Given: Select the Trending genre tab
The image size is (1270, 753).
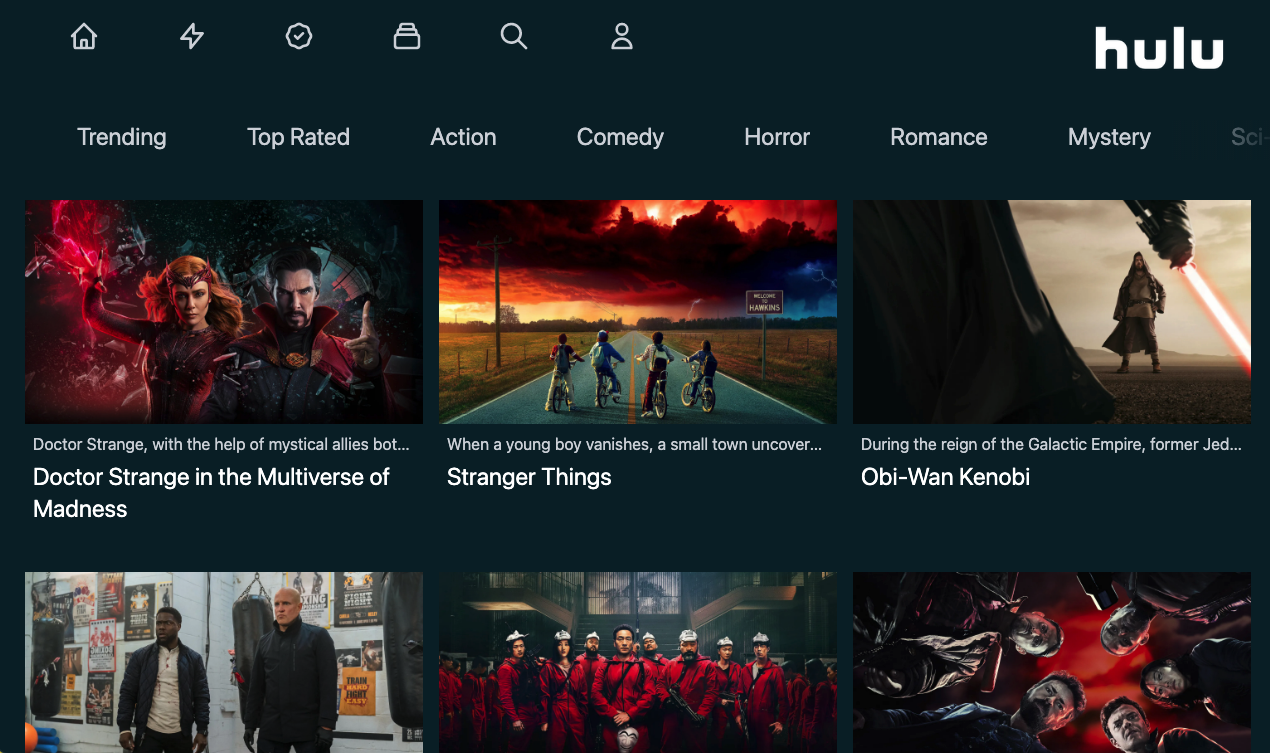Looking at the screenshot, I should point(122,137).
